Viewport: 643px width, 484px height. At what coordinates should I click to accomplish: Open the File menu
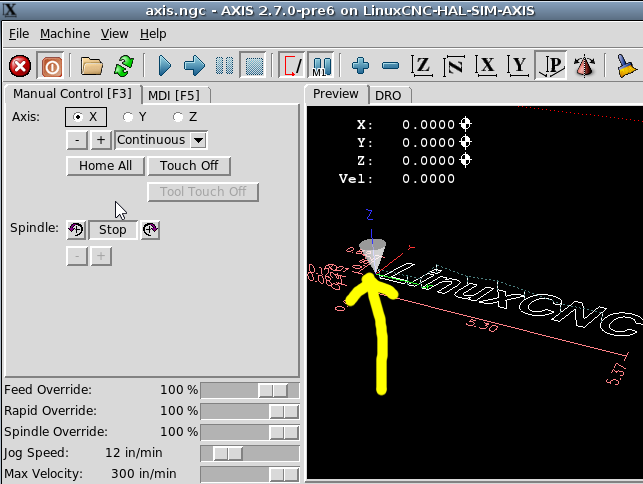pos(19,34)
